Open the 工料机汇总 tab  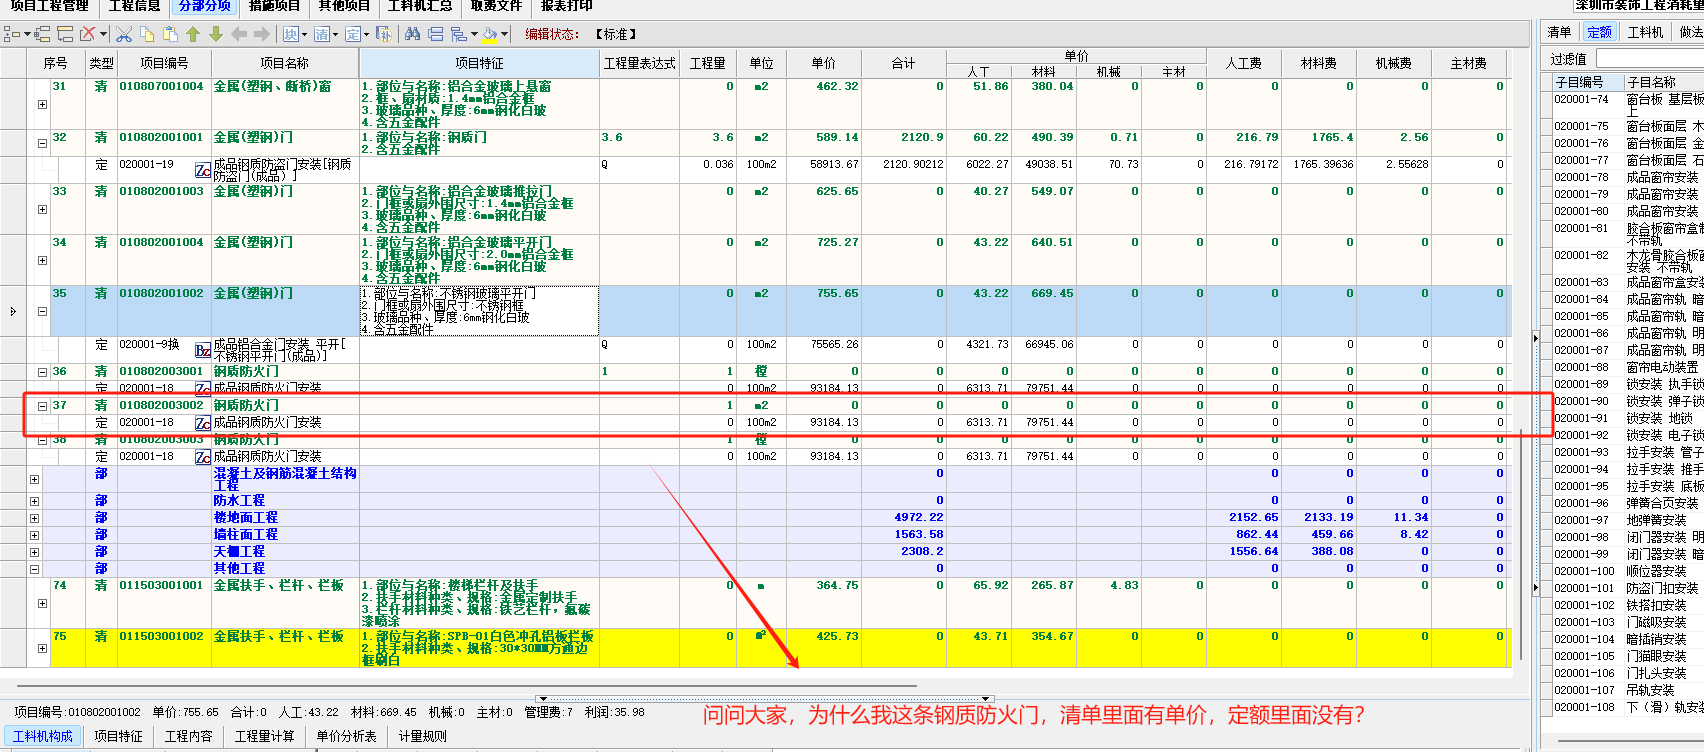[x=420, y=6]
